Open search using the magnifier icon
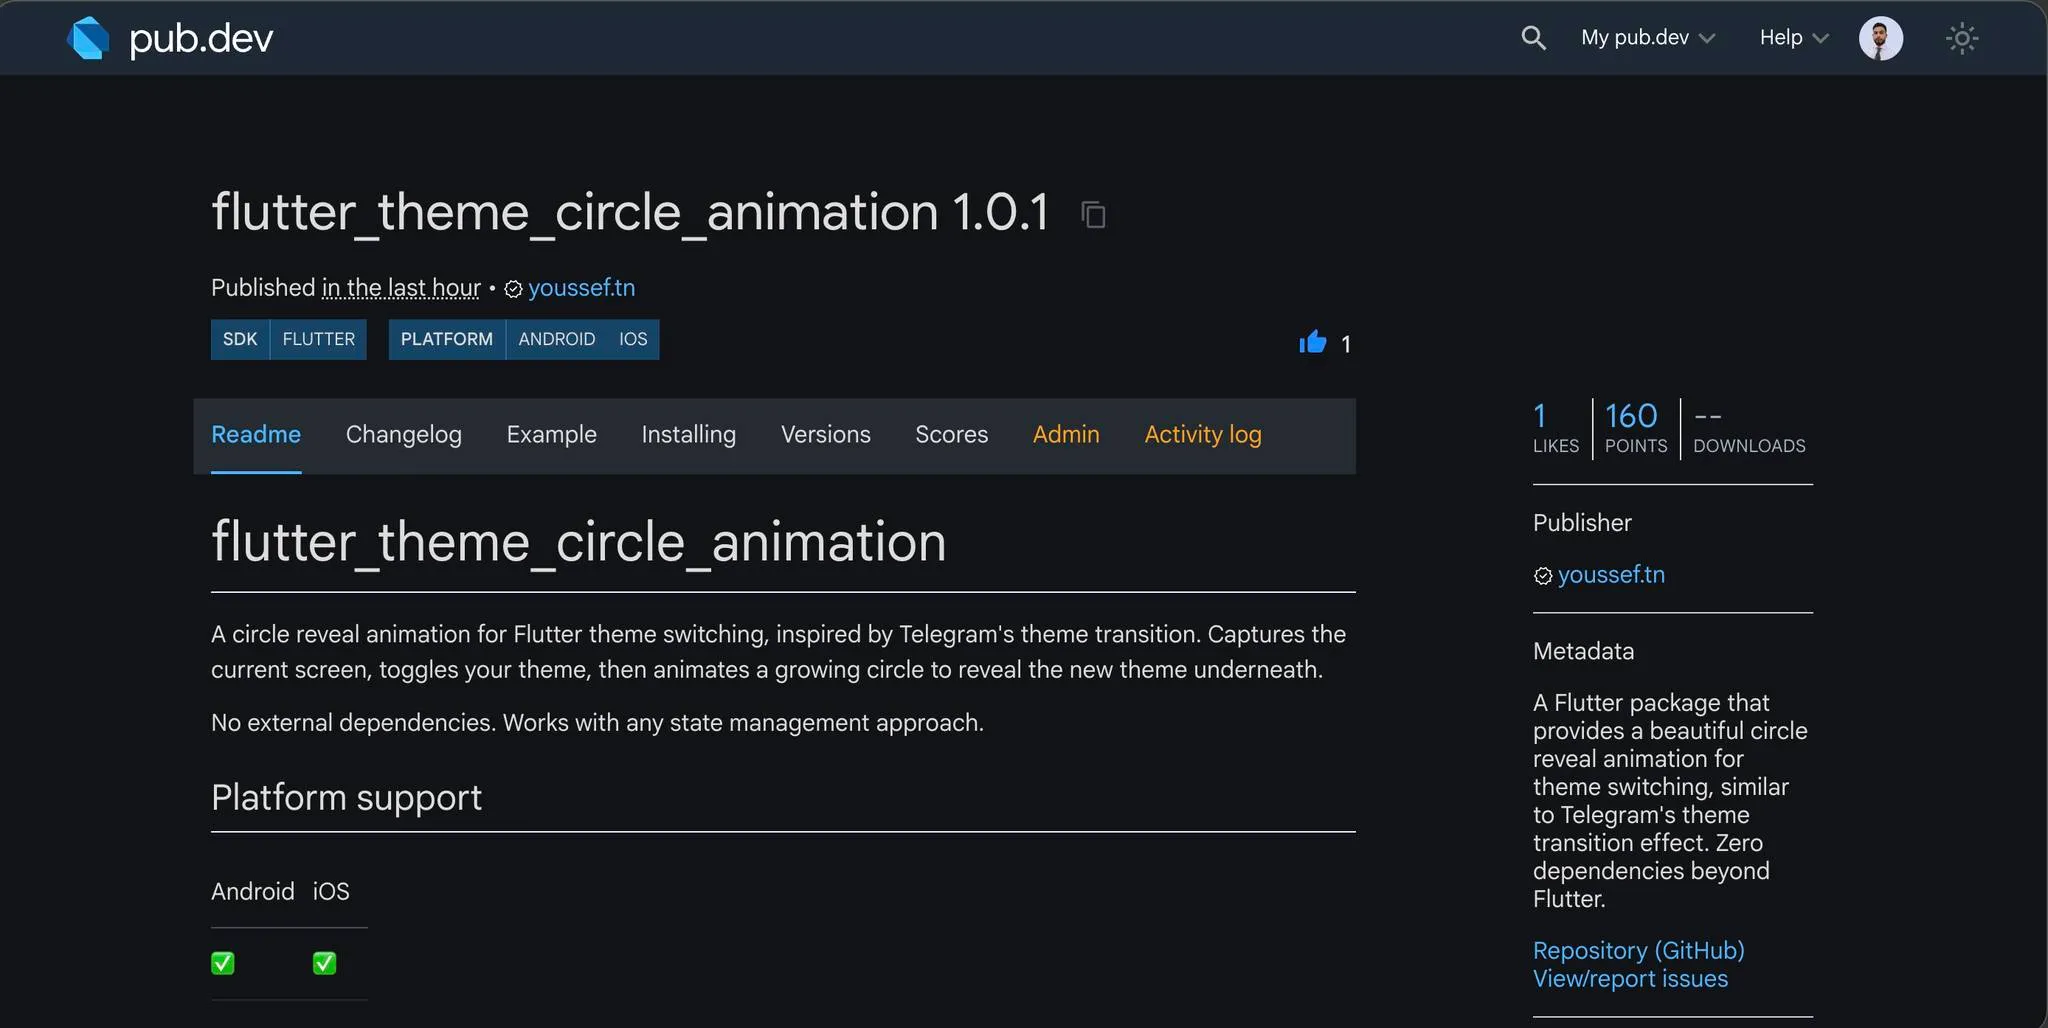The width and height of the screenshot is (2048, 1028). pyautogui.click(x=1533, y=37)
